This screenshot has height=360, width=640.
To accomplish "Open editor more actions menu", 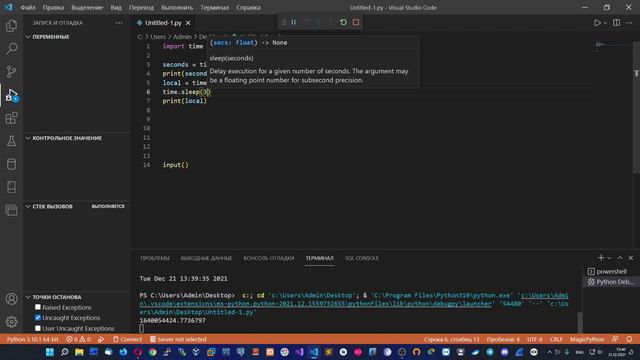I will click(x=629, y=23).
